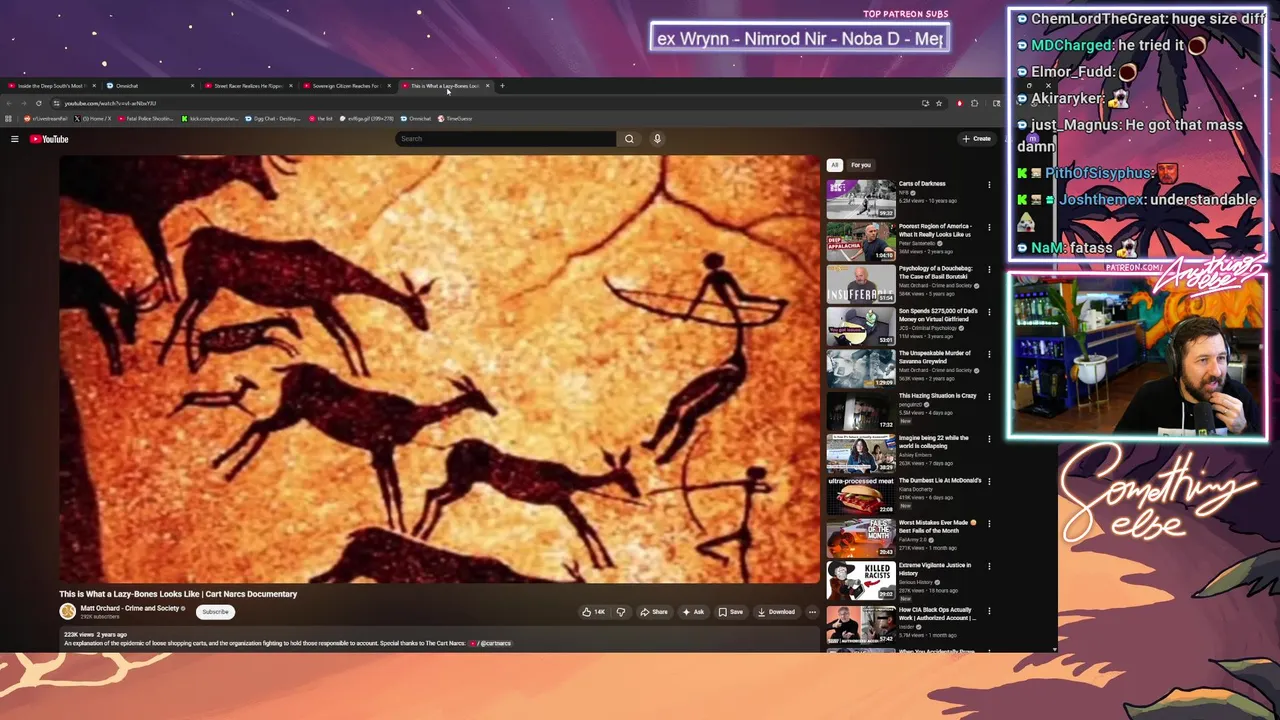Open options menu for Son Spends $275,000
Image resolution: width=1280 pixels, height=720 pixels.
(x=989, y=311)
